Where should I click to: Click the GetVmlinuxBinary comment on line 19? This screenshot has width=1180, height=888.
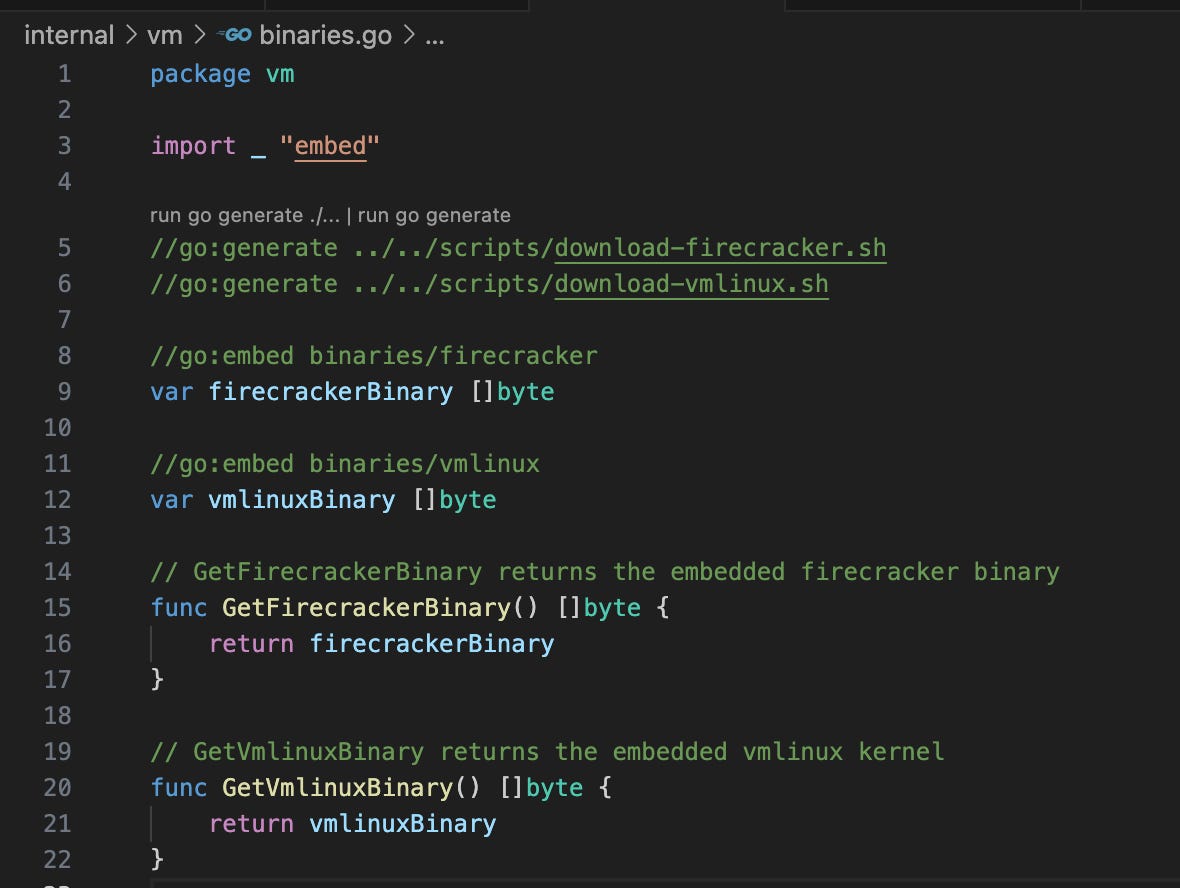[x=547, y=752]
